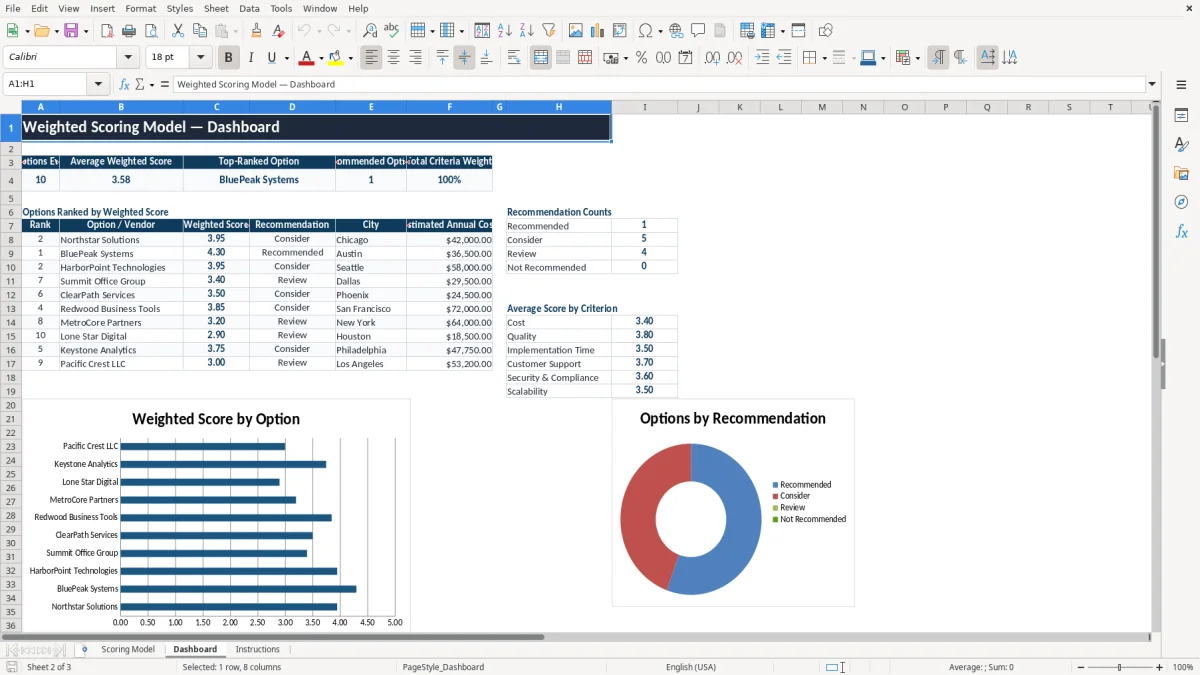Click the formula input line
Image resolution: width=1200 pixels, height=675 pixels.
click(658, 84)
